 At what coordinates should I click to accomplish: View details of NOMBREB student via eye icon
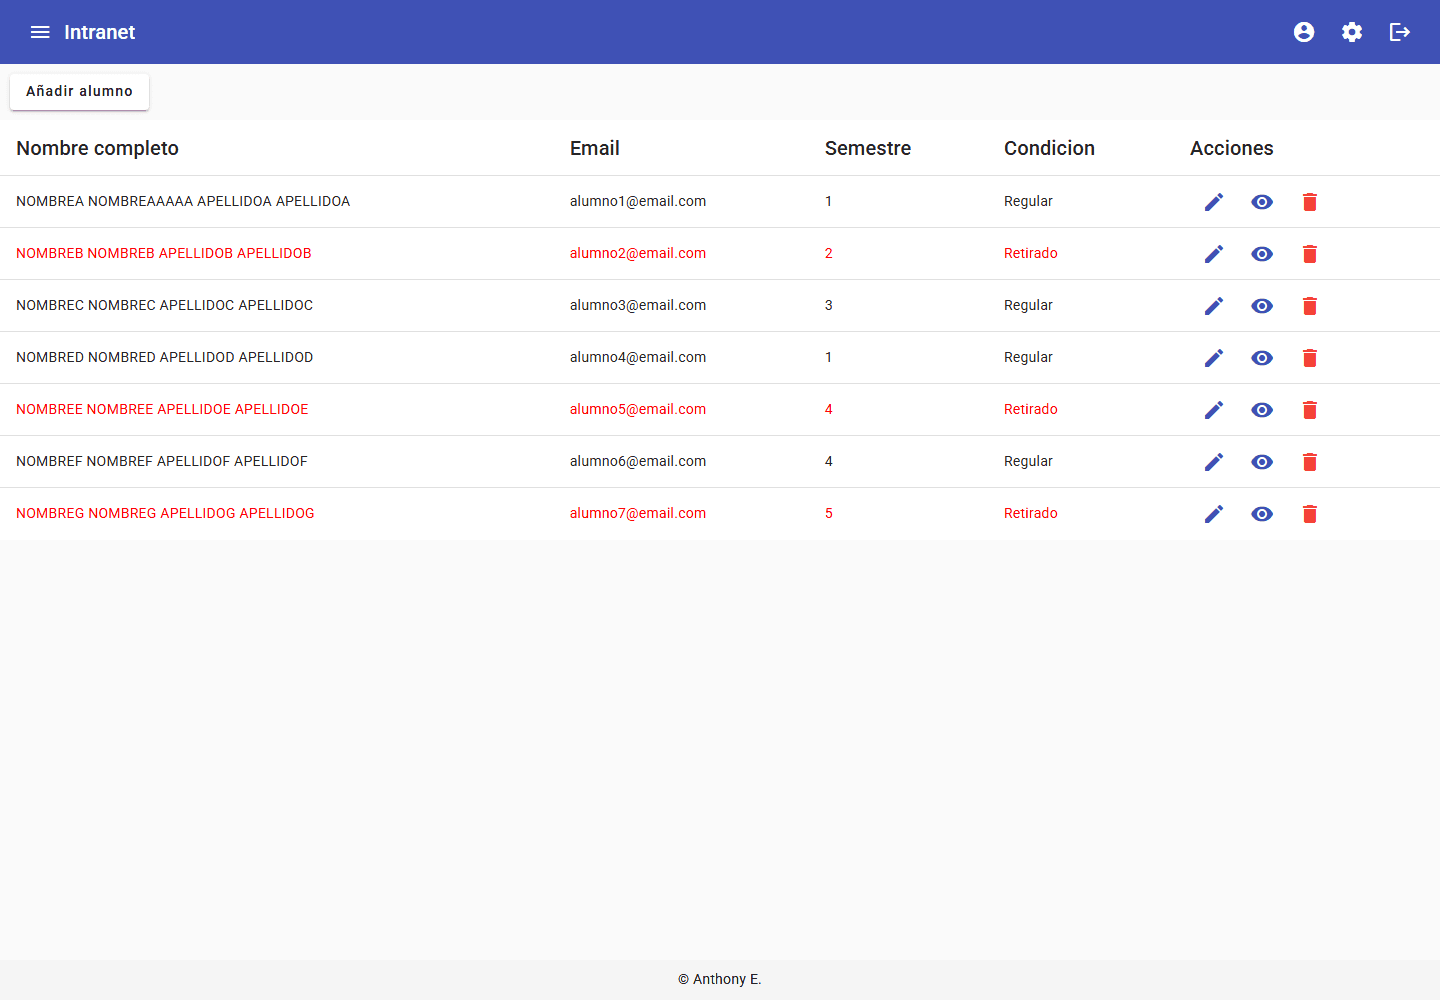(x=1262, y=254)
